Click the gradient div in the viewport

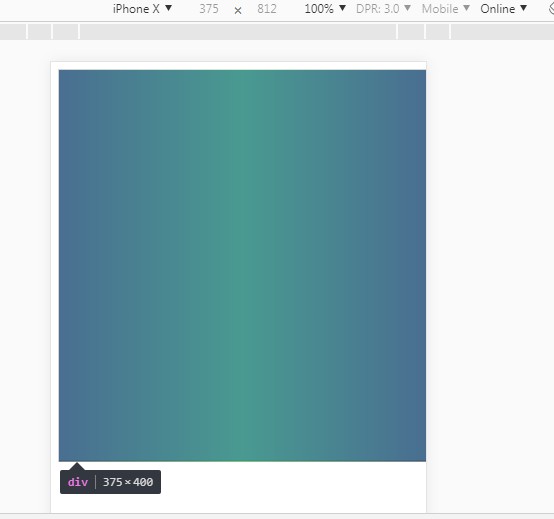242,266
